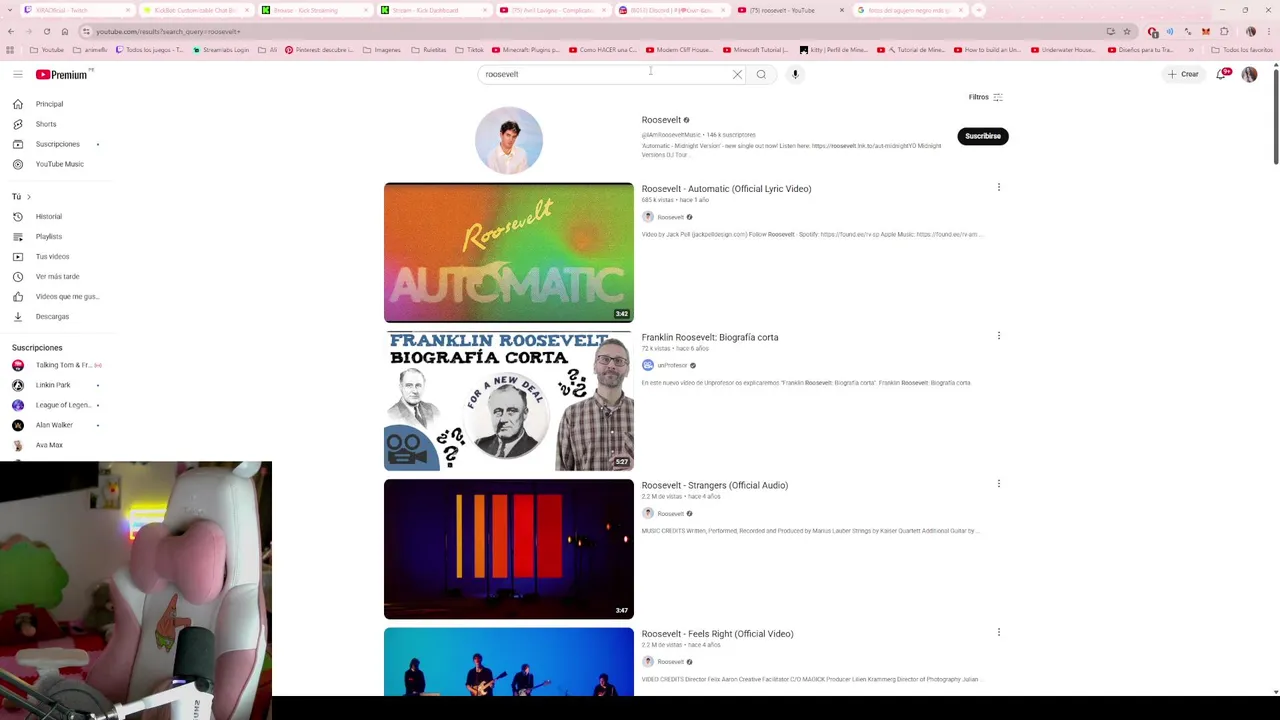Screen dimensions: 1280x720
Task: Open the Pinterest bookmark
Action: pos(319,50)
